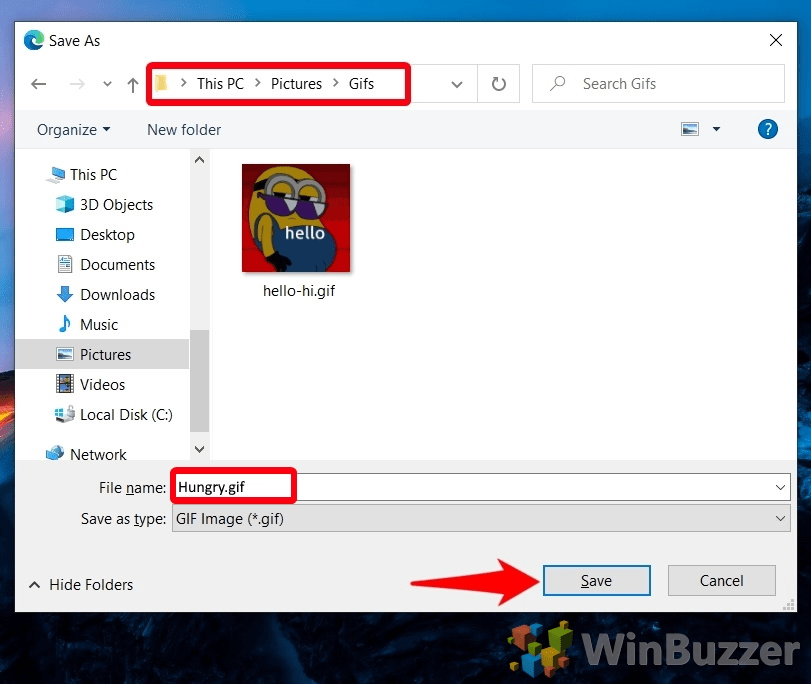
Task: Open help using the question mark icon
Action: (767, 129)
